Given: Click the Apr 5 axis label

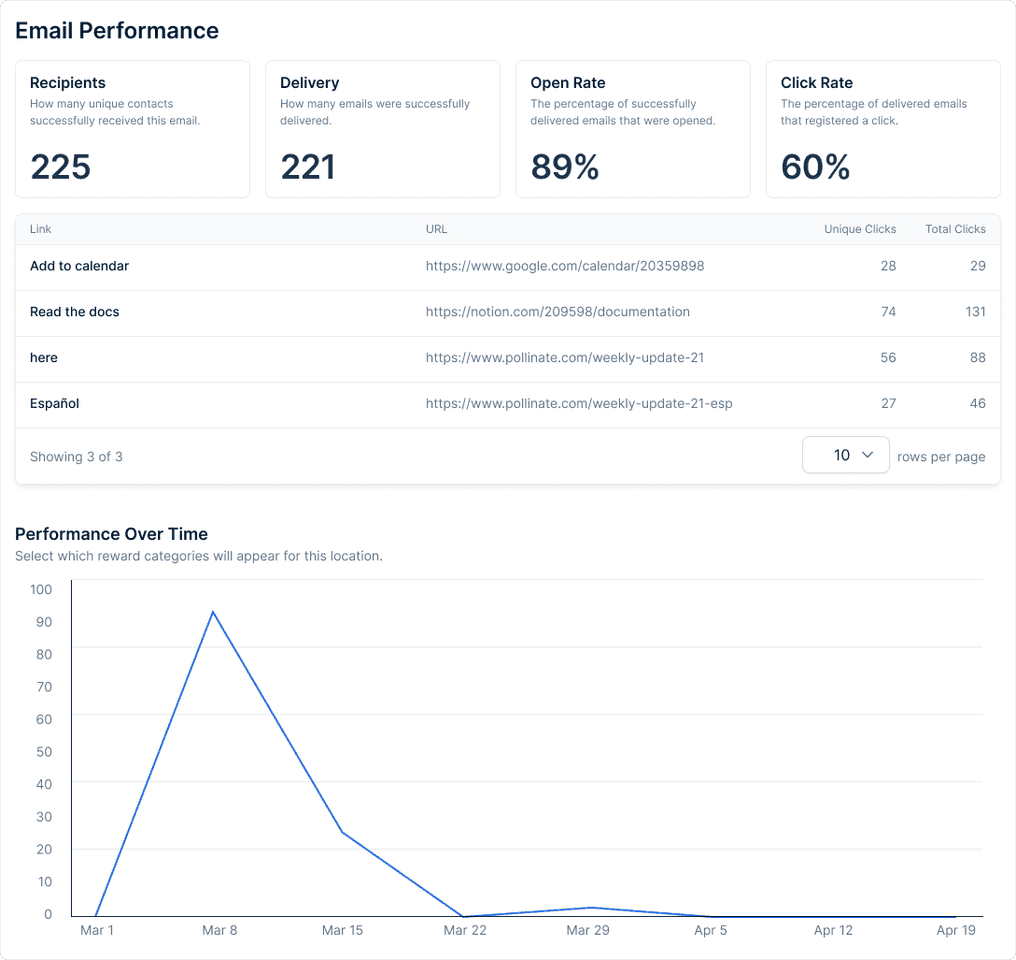Looking at the screenshot, I should click(x=710, y=930).
